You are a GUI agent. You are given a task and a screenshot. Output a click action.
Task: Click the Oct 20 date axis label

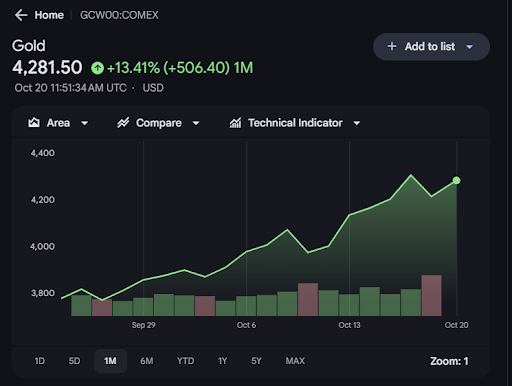pyautogui.click(x=456, y=325)
